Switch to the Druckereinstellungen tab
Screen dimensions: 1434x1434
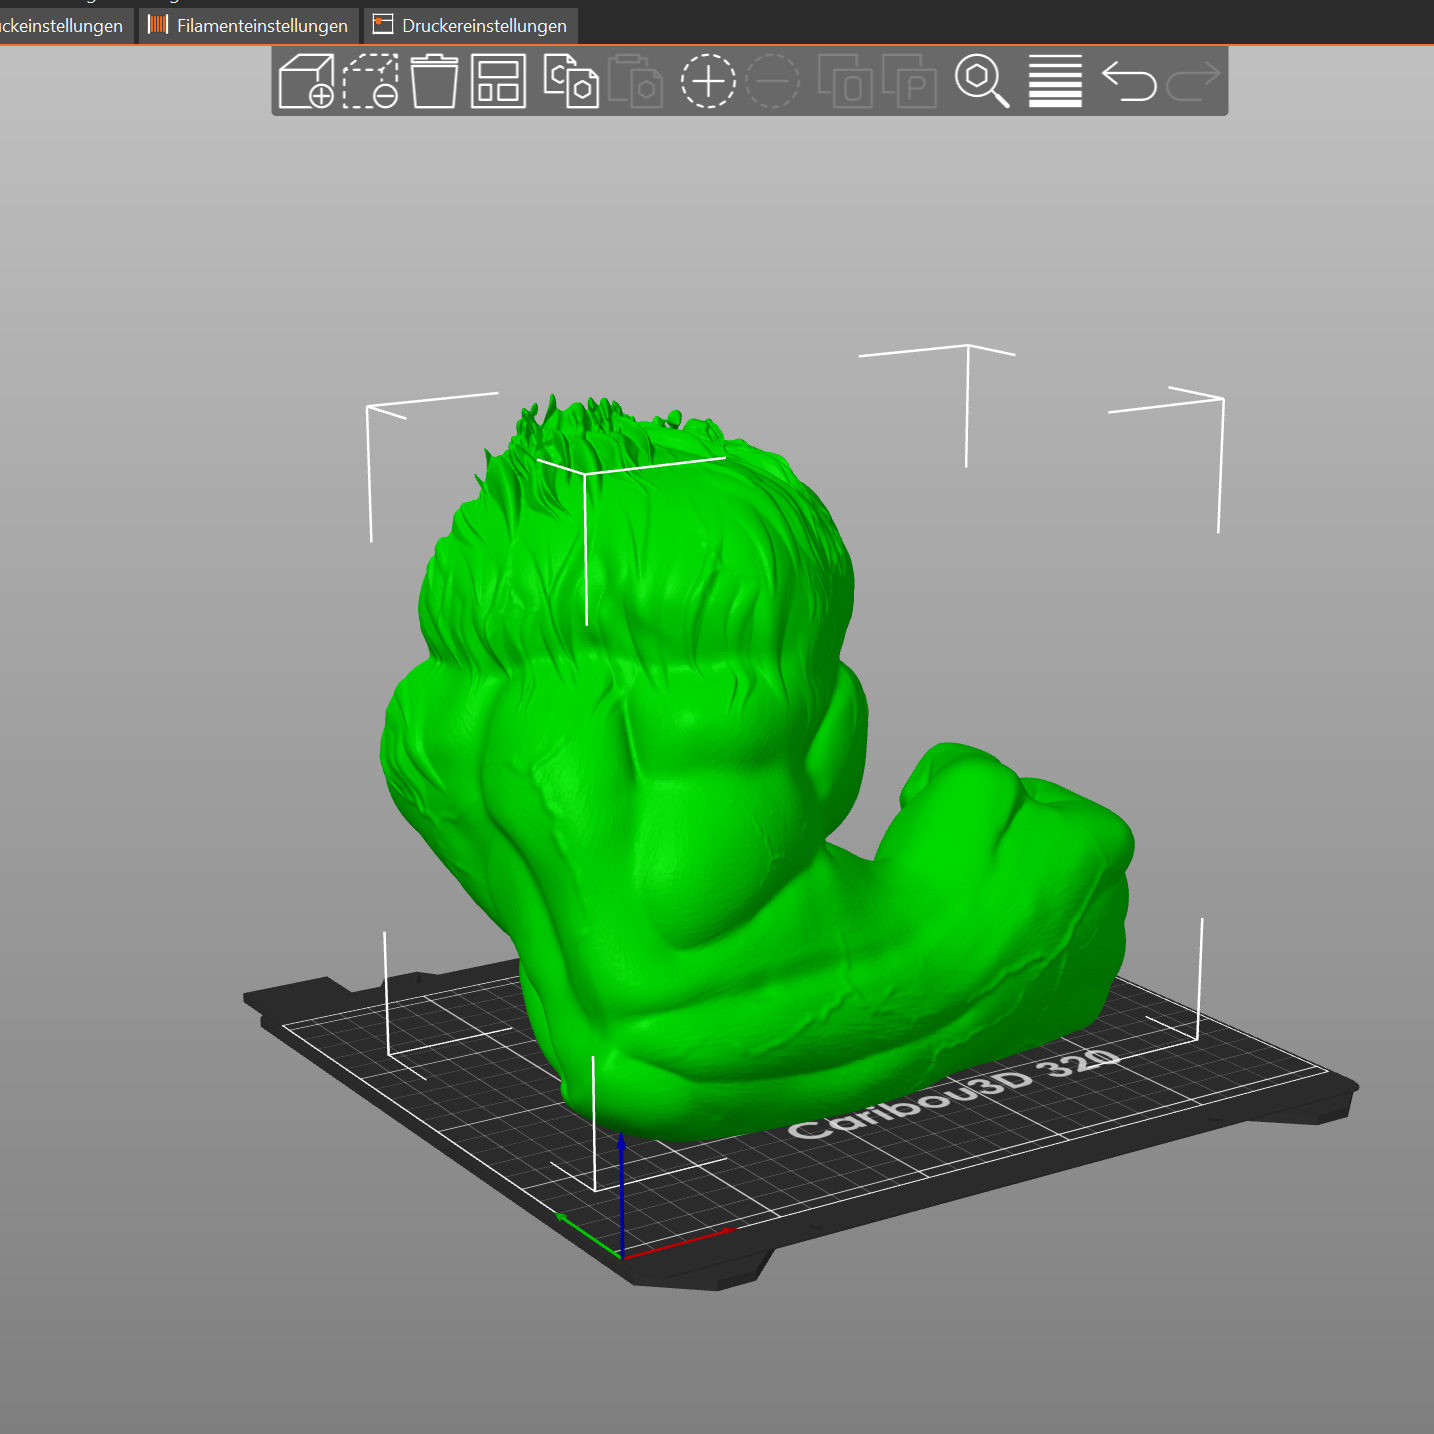(471, 25)
